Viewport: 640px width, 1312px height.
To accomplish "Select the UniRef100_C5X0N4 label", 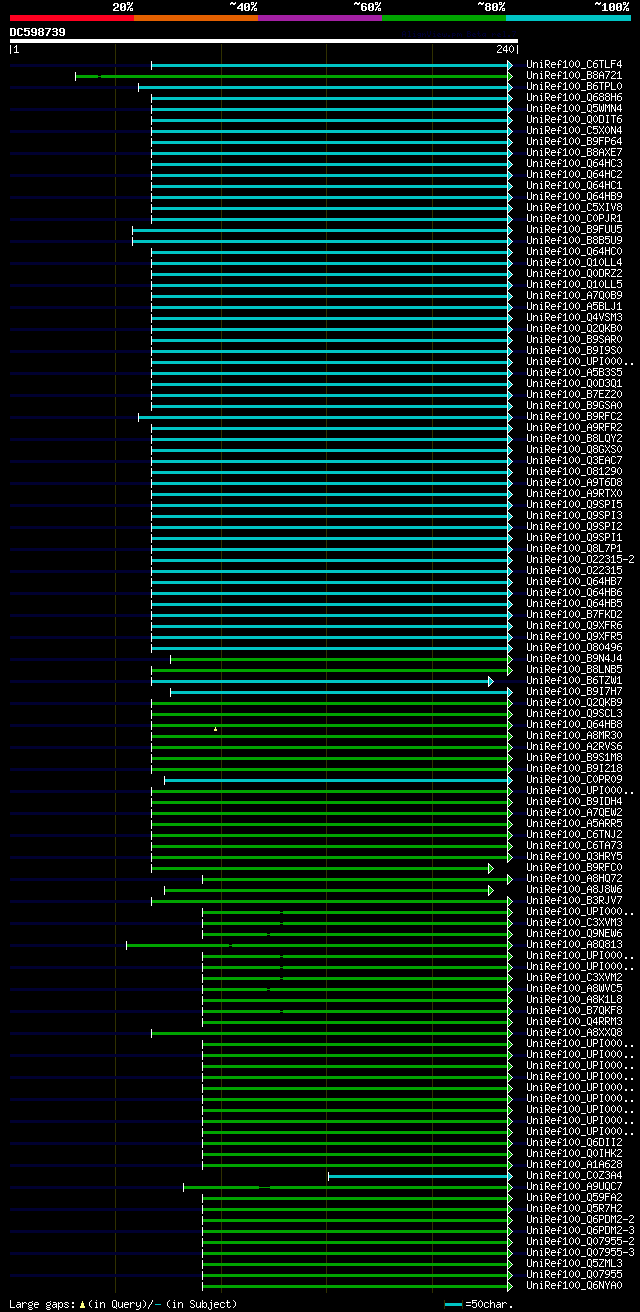I will [574, 131].
